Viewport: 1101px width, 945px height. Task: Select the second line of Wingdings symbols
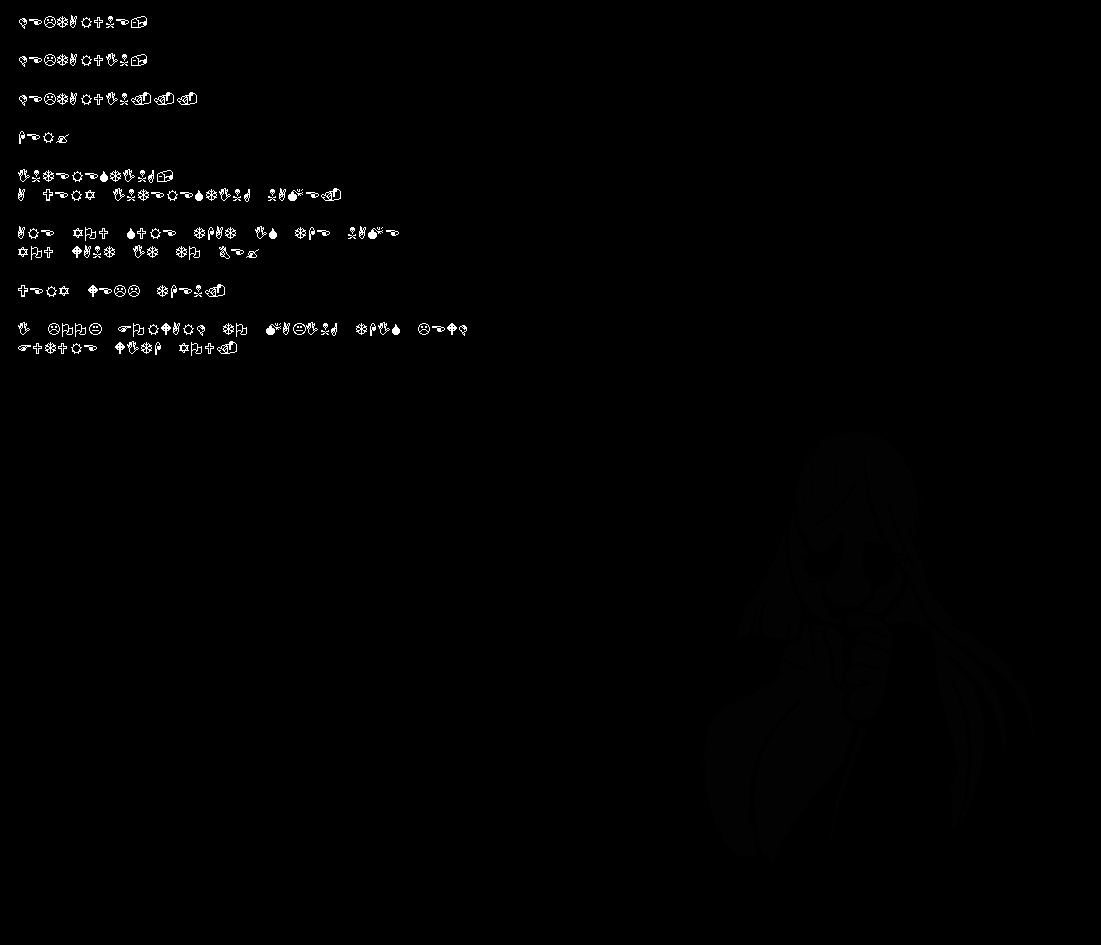[83, 60]
